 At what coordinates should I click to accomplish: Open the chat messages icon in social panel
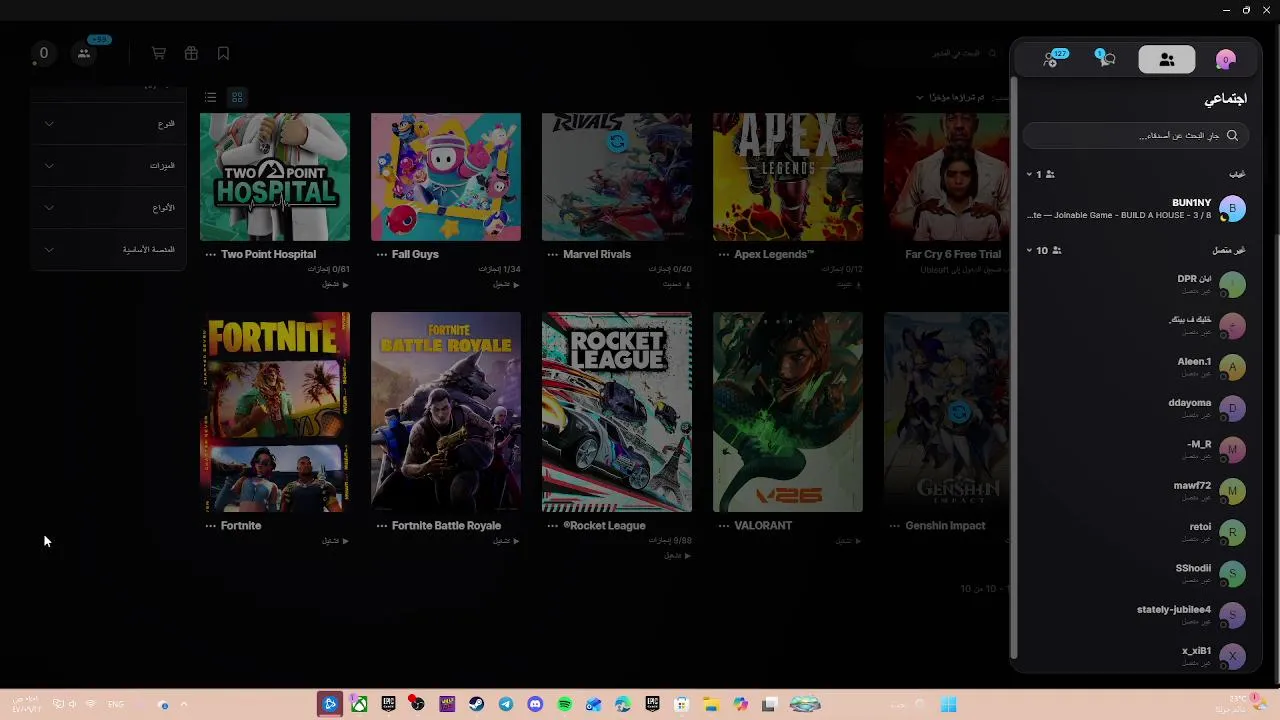point(1105,59)
